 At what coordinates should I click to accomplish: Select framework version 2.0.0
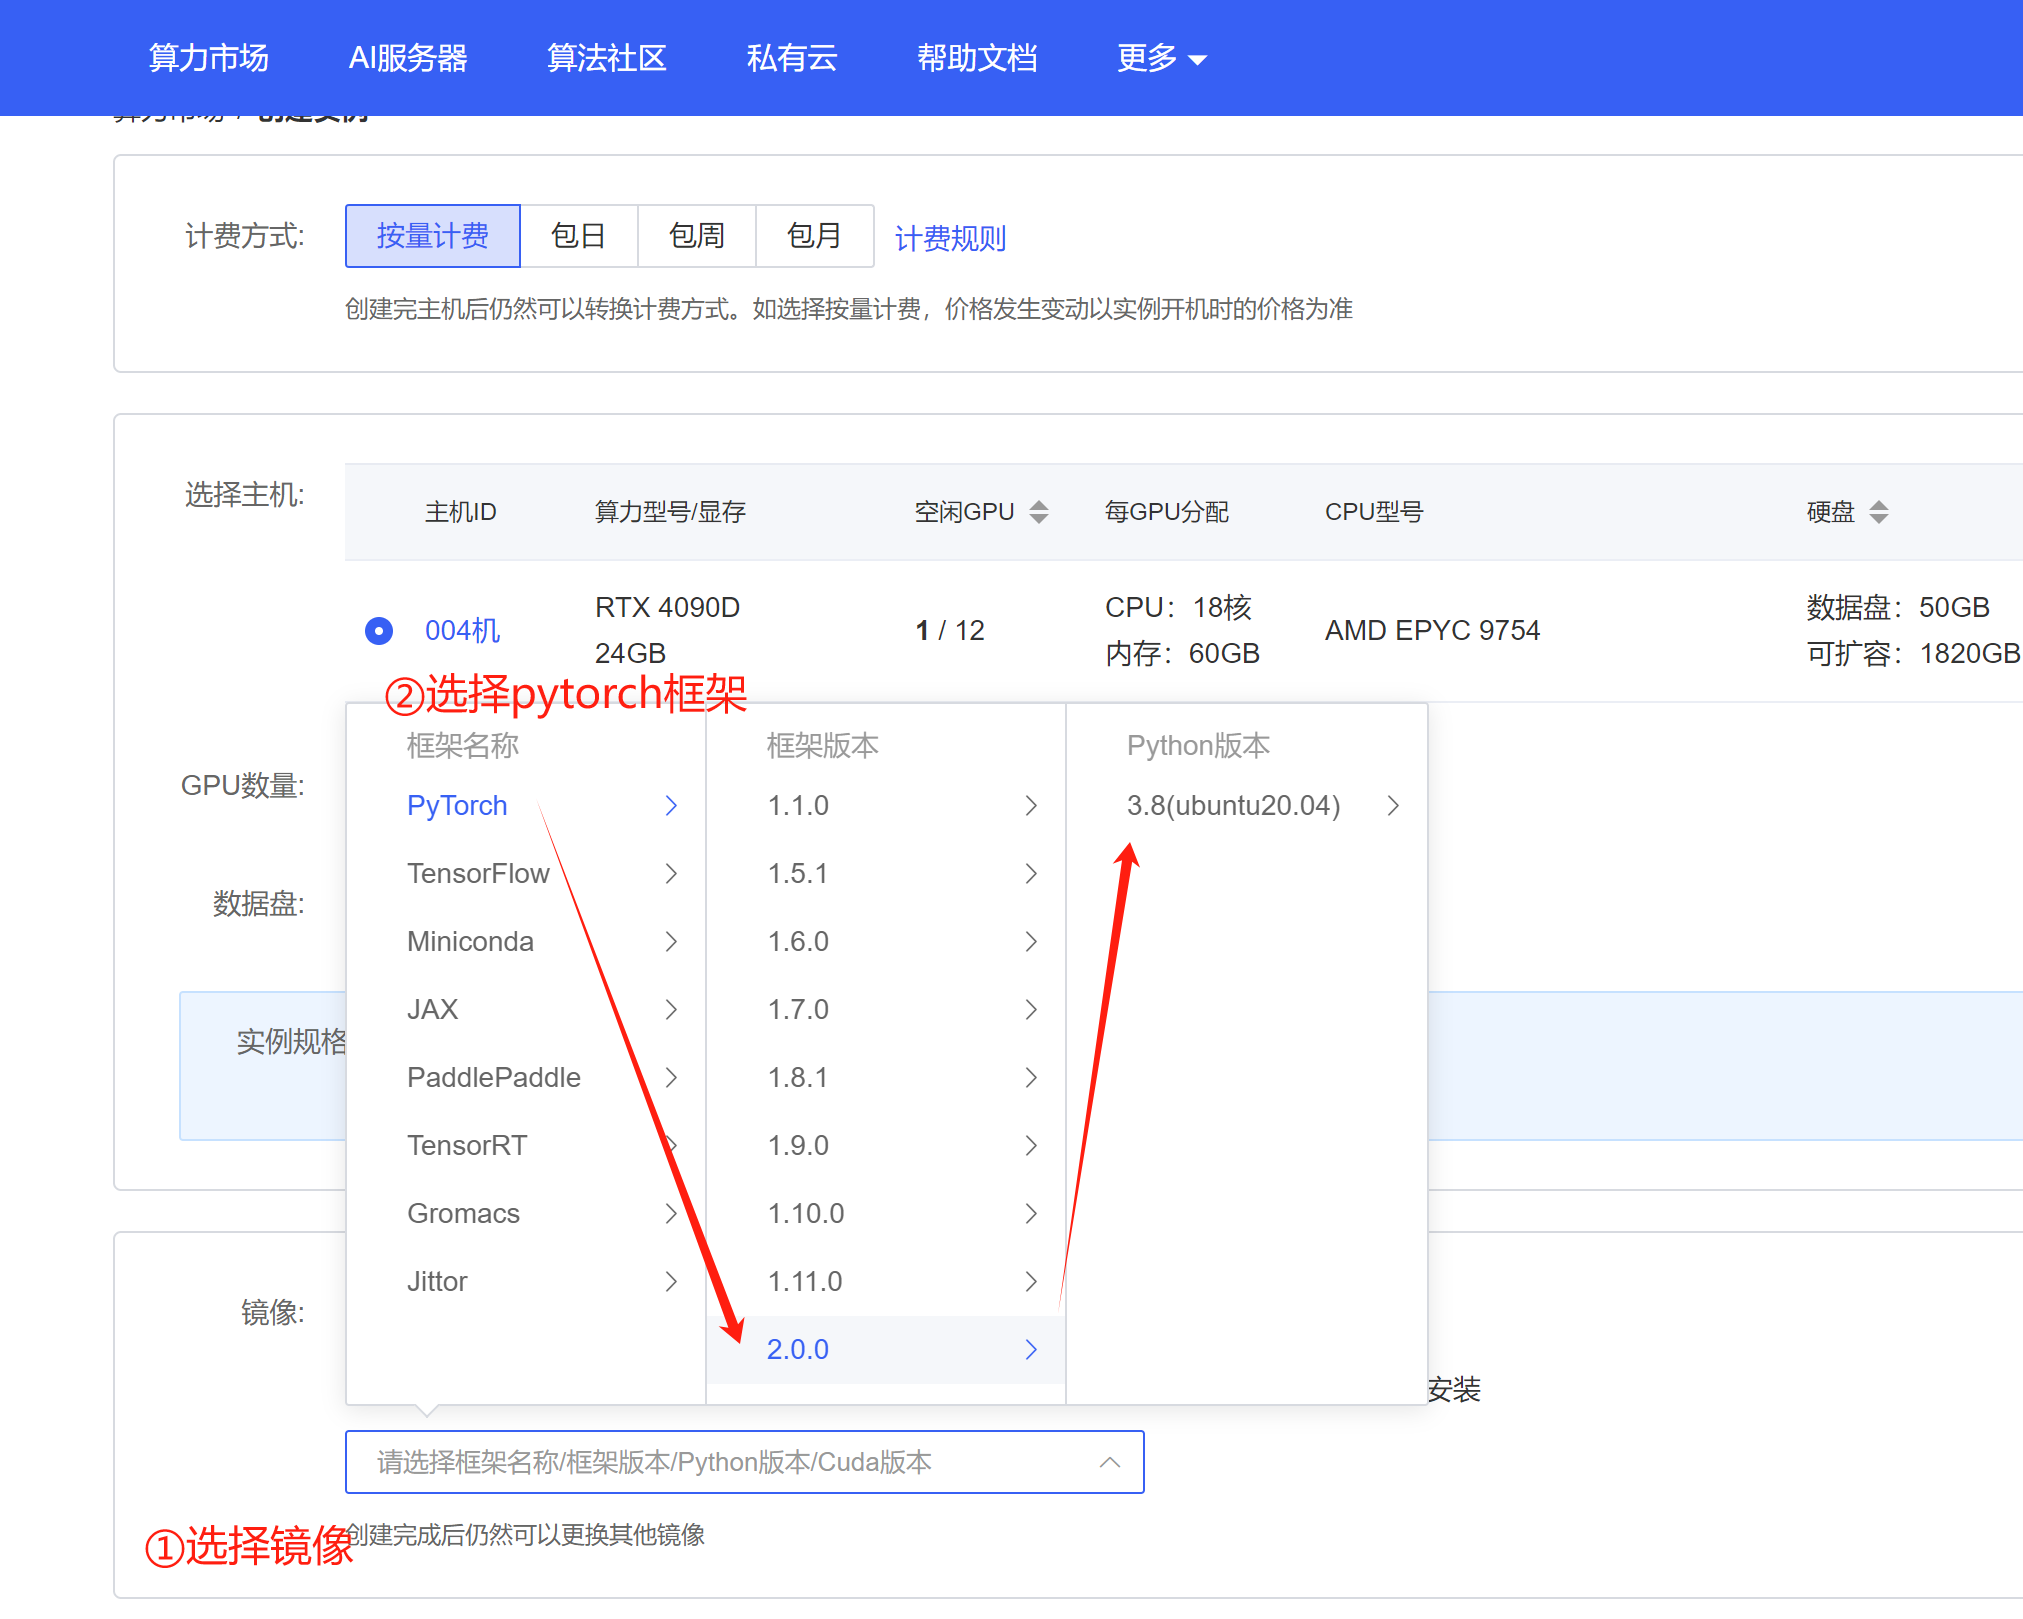(x=886, y=1350)
